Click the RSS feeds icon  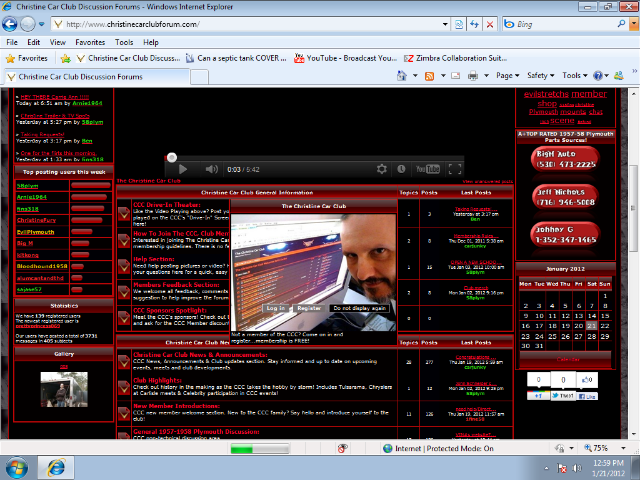click(429, 76)
